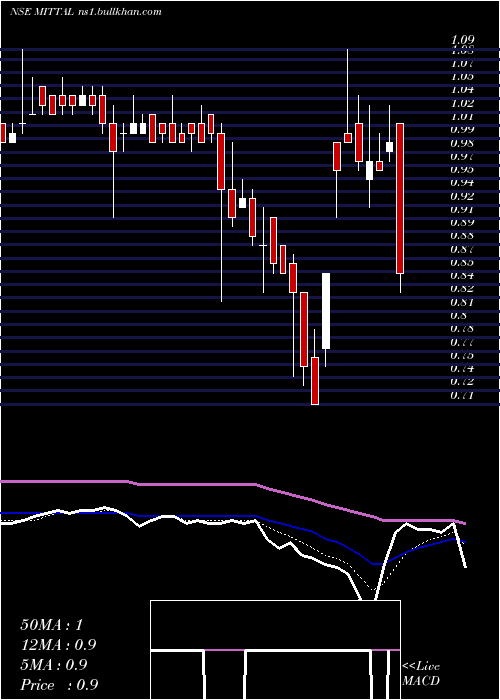Click the Price : 0.9 label
This screenshot has height=700, width=500.
pyautogui.click(x=59, y=685)
